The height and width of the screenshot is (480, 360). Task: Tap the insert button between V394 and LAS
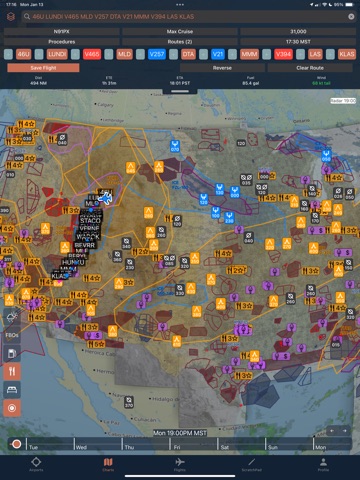pos(300,54)
